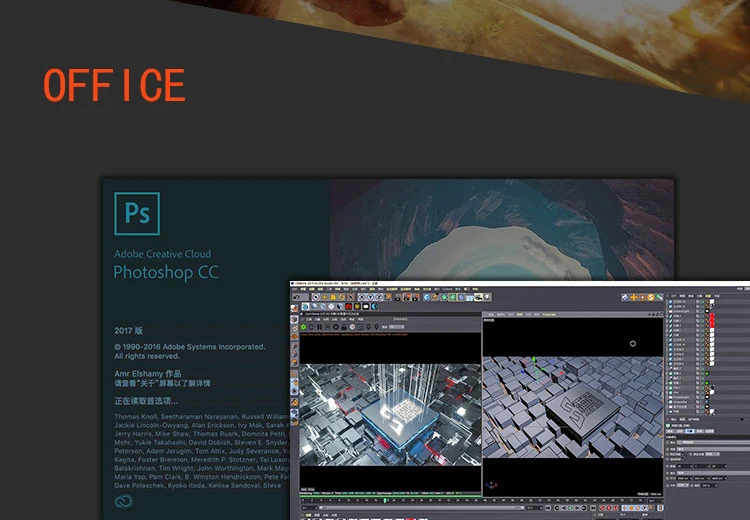Open Render Settings clapperboard with gear
The image size is (750, 520).
click(416, 297)
